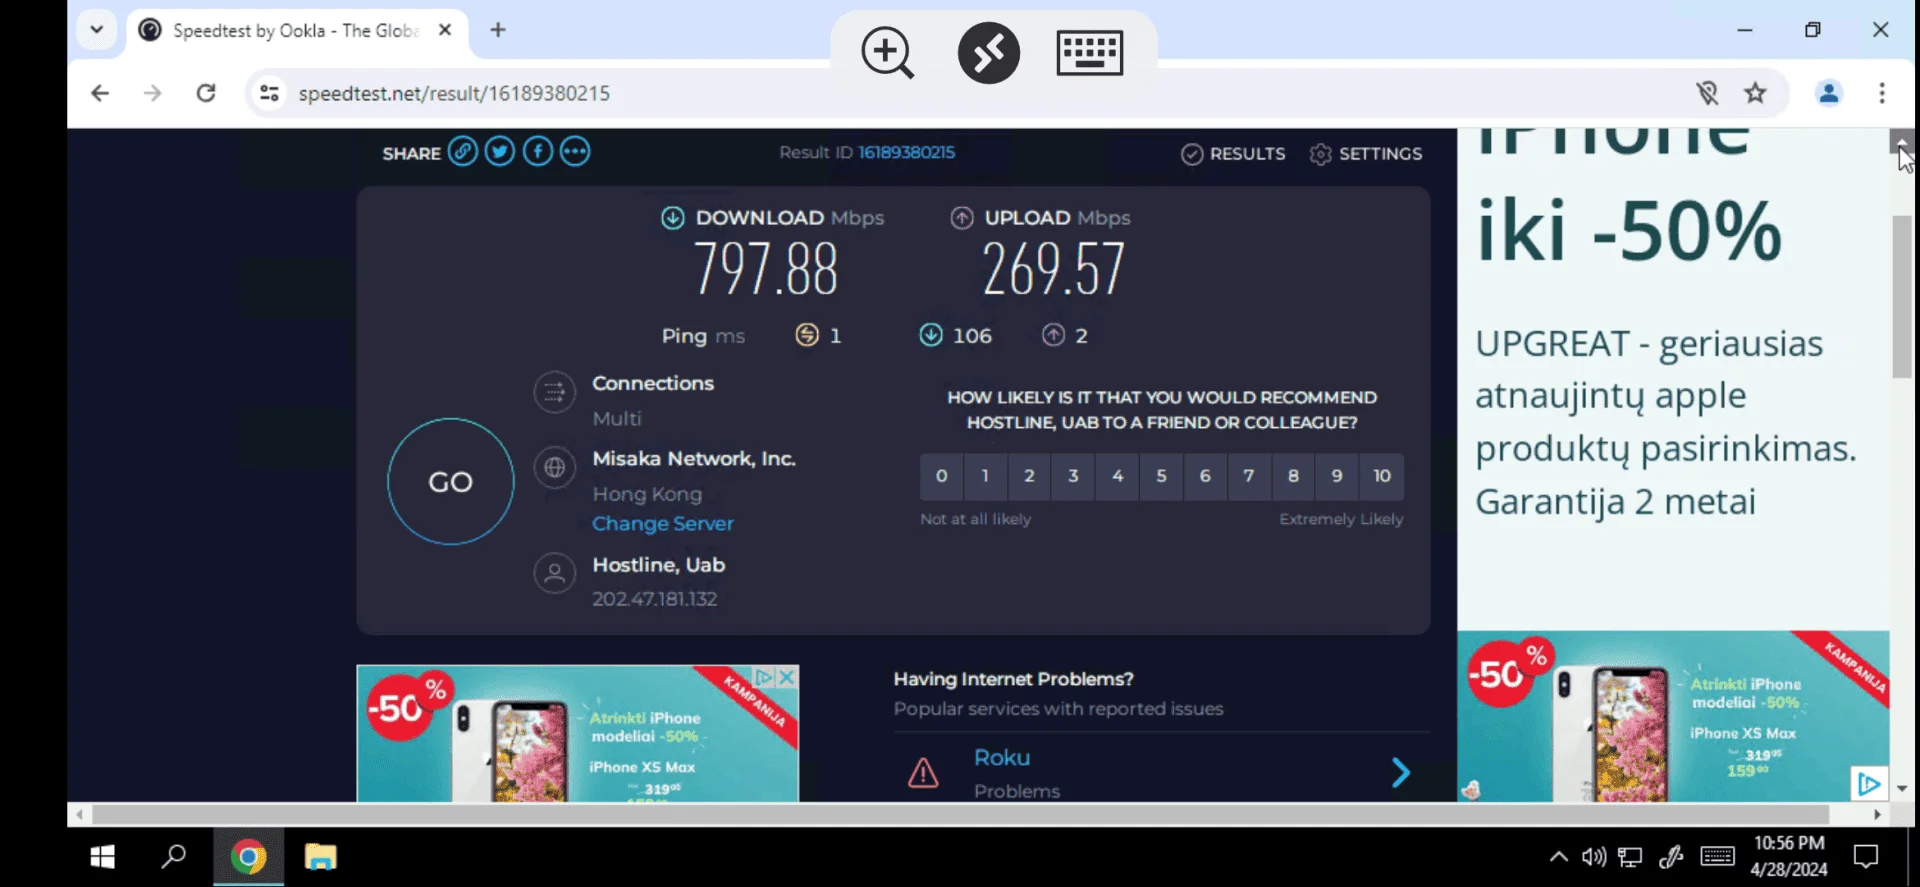Image resolution: width=1920 pixels, height=887 pixels.
Task: Open blocked tracking protection icon
Action: 1707,93
